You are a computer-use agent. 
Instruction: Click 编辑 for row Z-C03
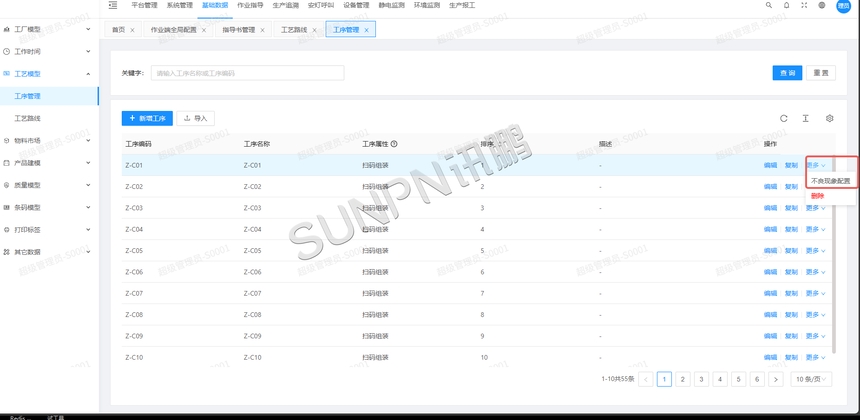(771, 208)
